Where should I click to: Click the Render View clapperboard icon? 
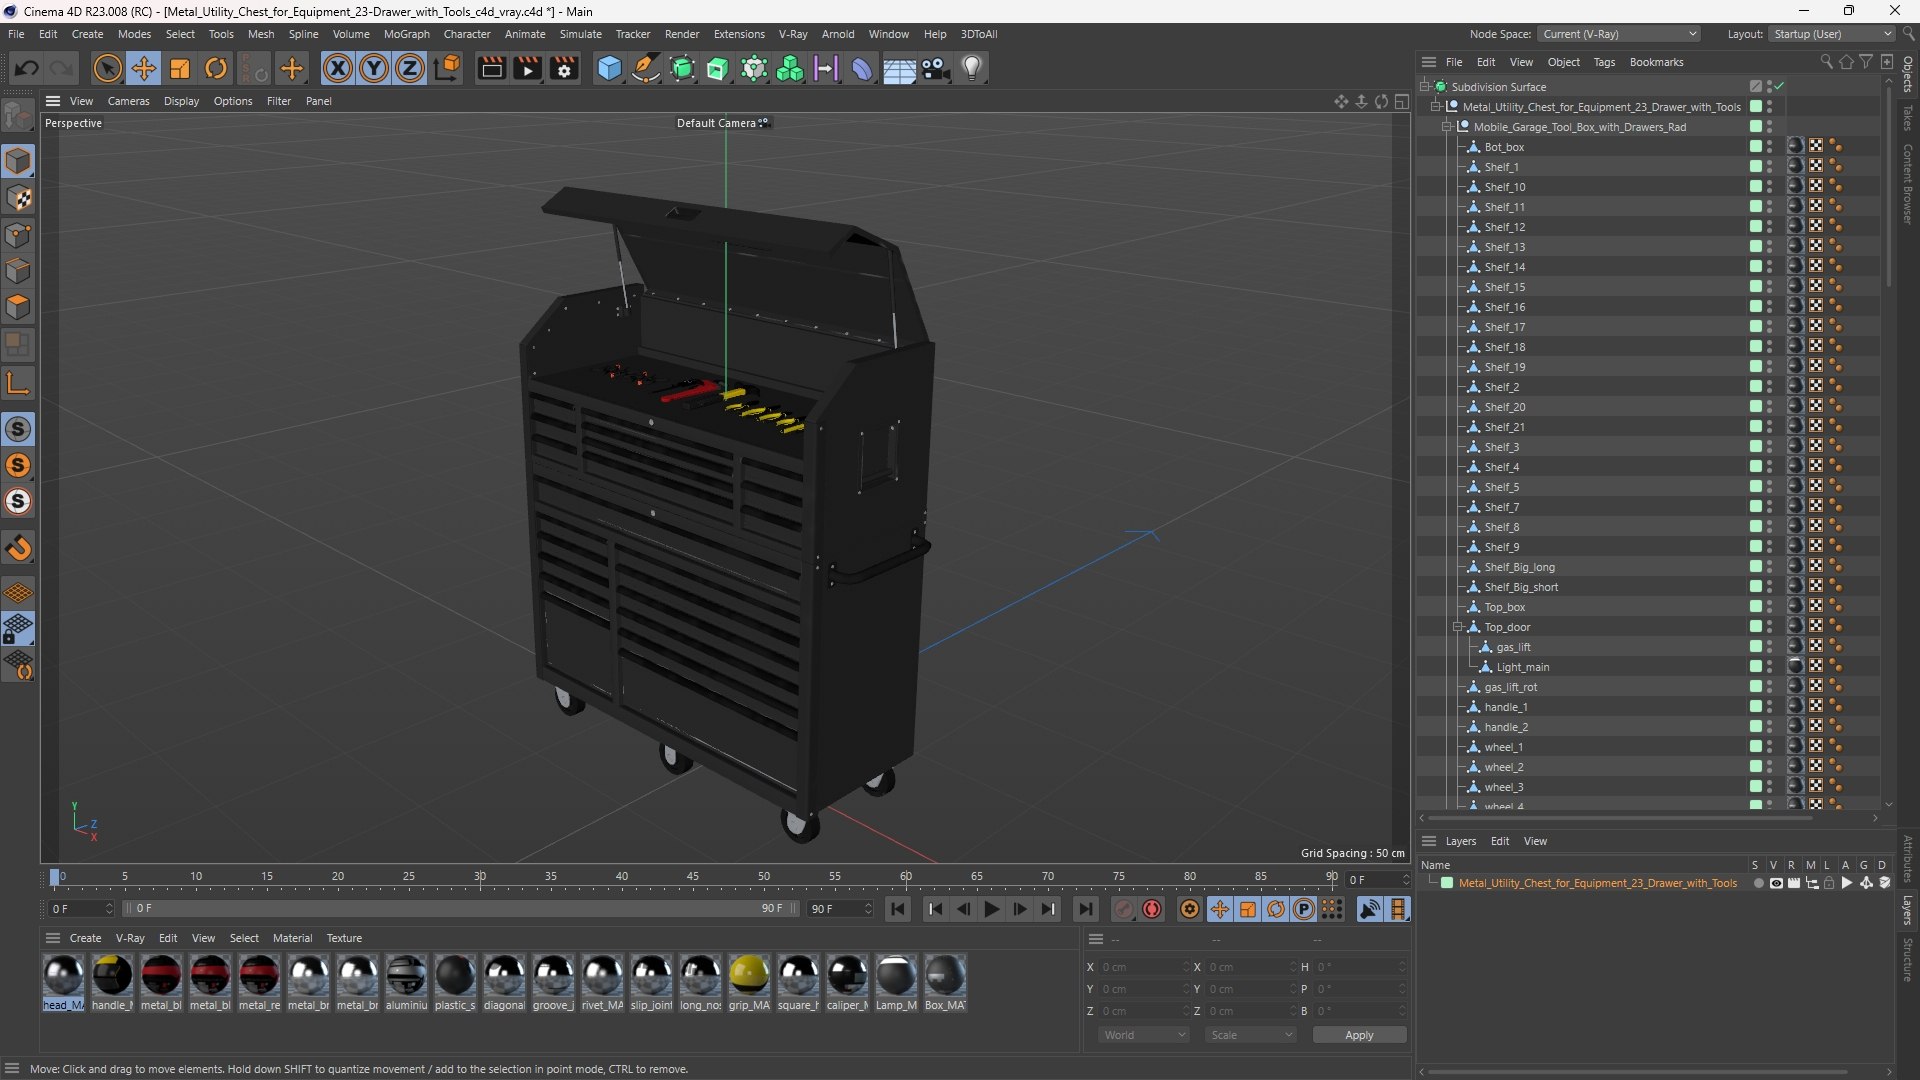click(491, 68)
